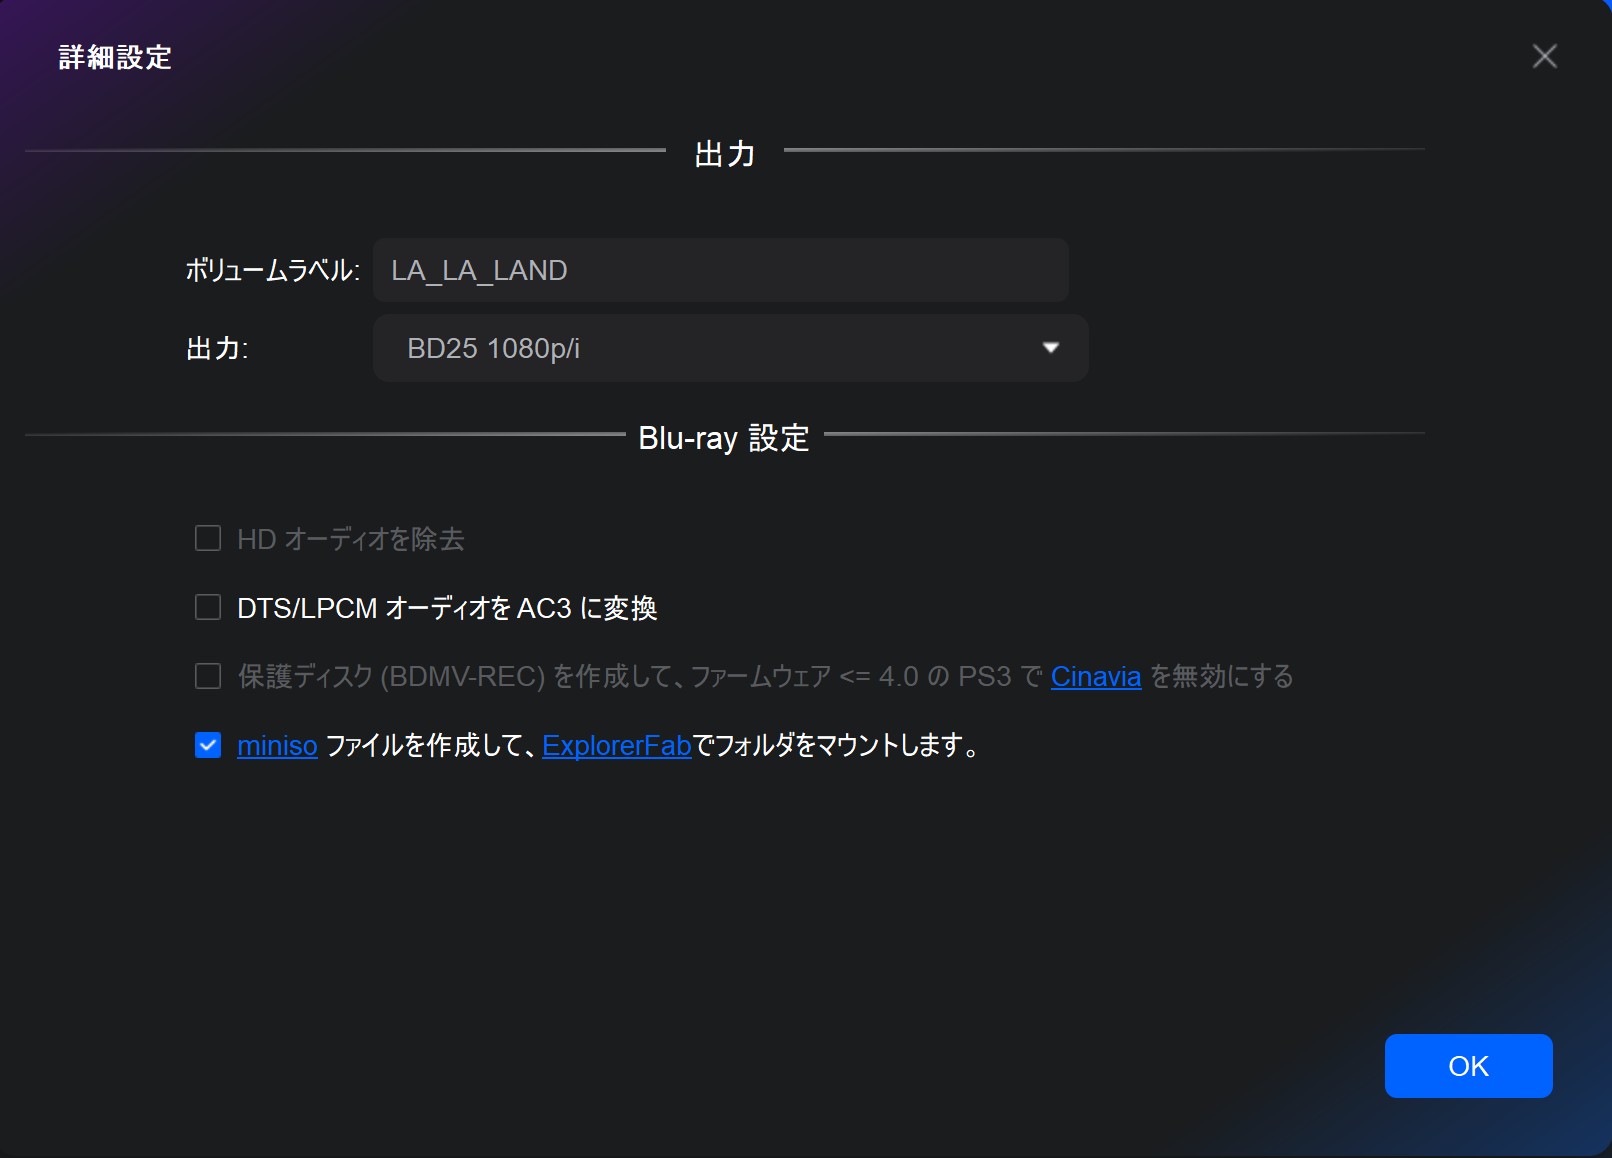Click the Blu-ray 設定 section heading
The image size is (1612, 1158).
pos(724,438)
